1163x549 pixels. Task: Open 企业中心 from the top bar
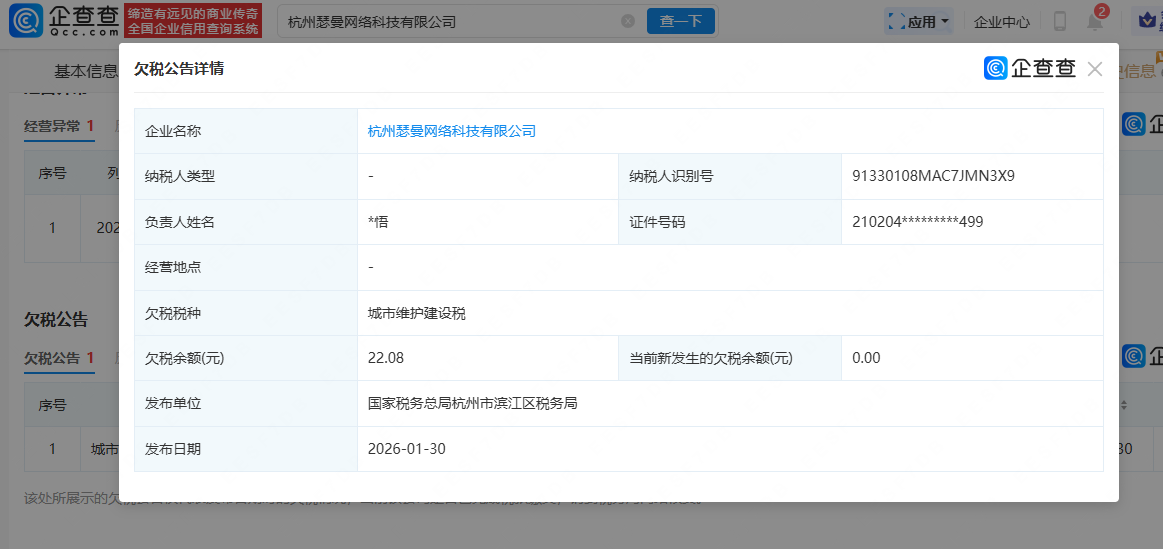click(1001, 21)
